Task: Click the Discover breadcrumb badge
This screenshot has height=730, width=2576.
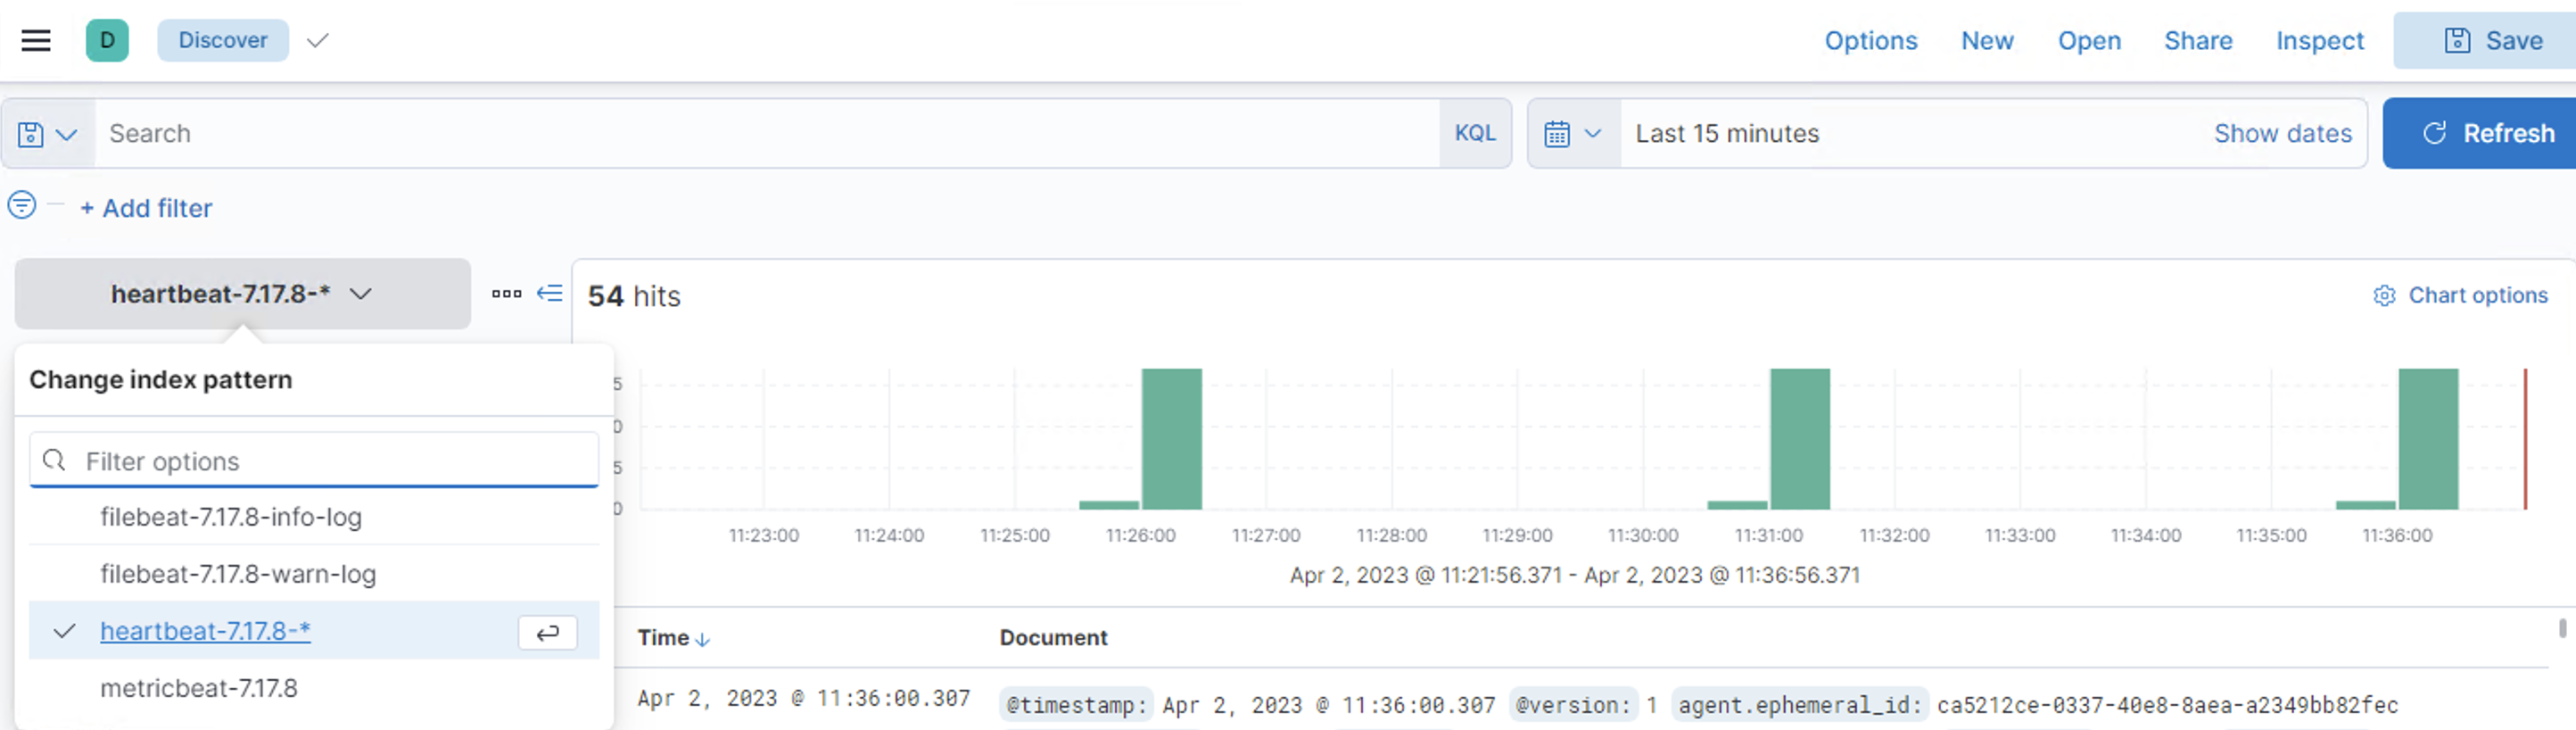Action: click(x=223, y=40)
